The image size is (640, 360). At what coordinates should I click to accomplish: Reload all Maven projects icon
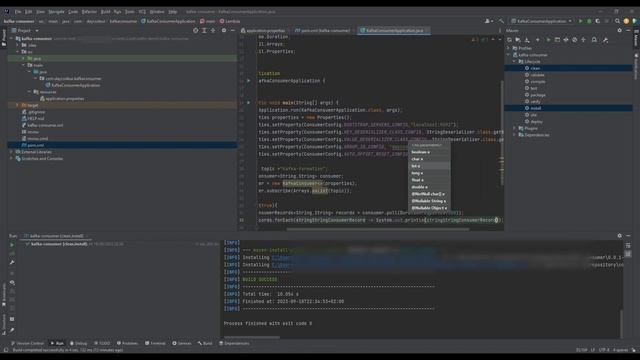point(509,40)
